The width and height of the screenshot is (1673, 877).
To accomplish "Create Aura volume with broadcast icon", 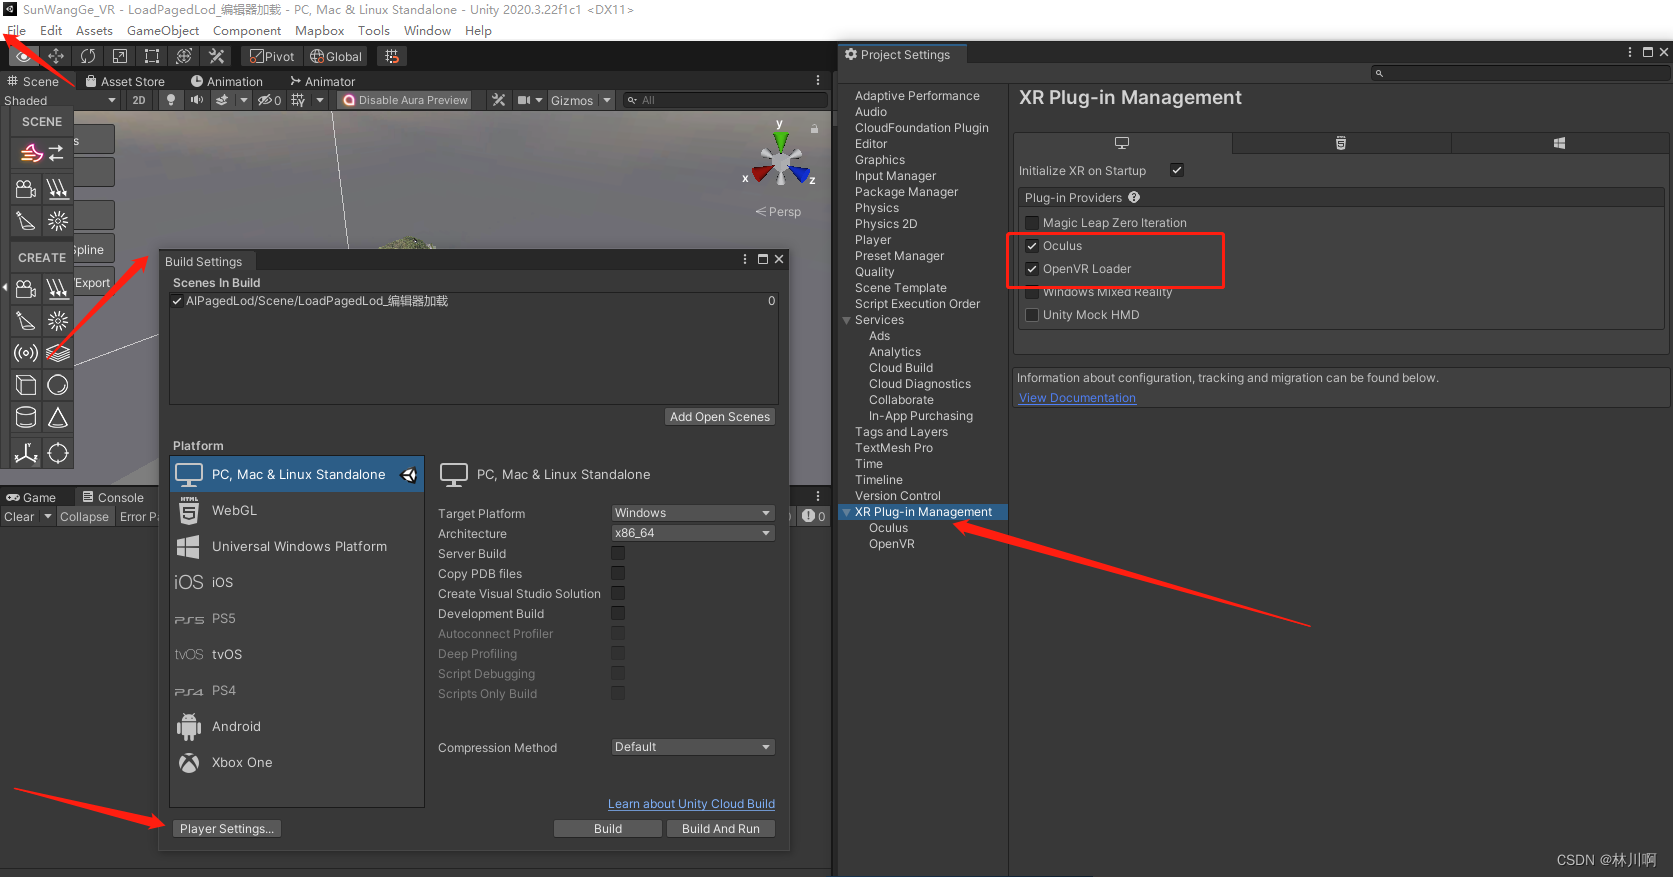I will coord(26,353).
